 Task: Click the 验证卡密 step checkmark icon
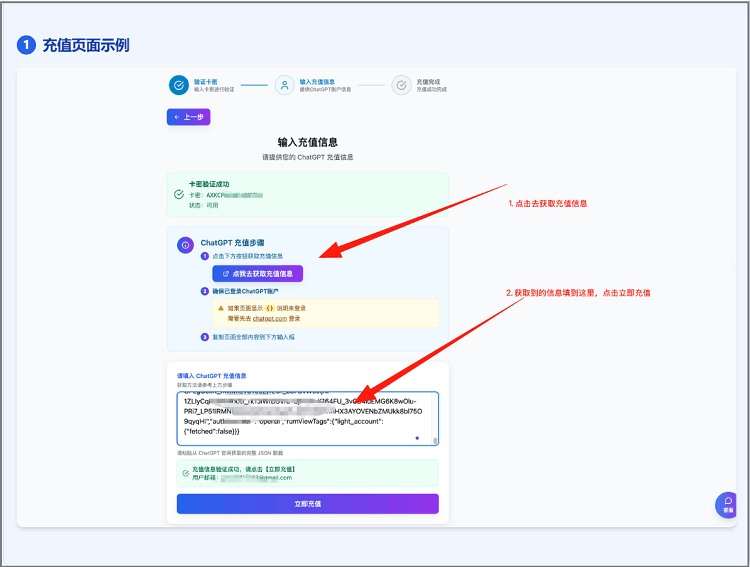click(x=178, y=85)
